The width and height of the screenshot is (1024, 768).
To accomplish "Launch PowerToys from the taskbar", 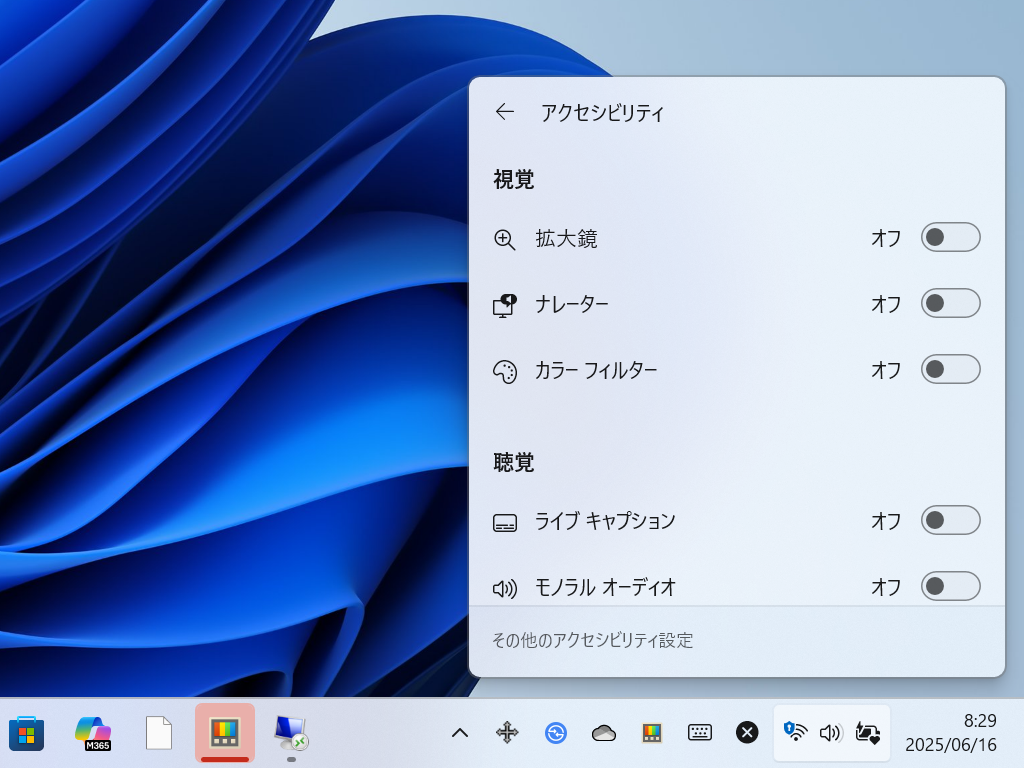I will [x=224, y=733].
